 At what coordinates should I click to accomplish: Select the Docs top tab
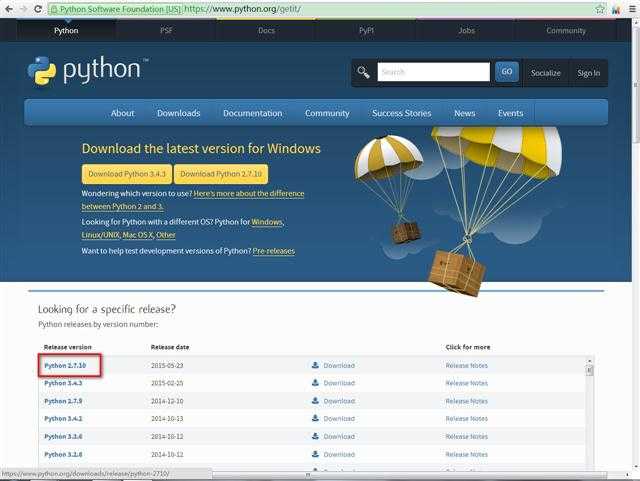pos(266,30)
